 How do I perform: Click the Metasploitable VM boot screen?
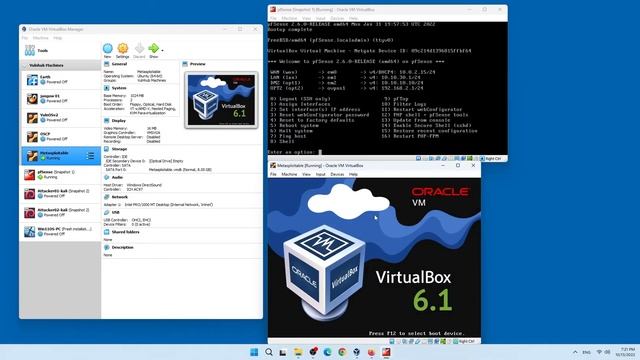374,258
